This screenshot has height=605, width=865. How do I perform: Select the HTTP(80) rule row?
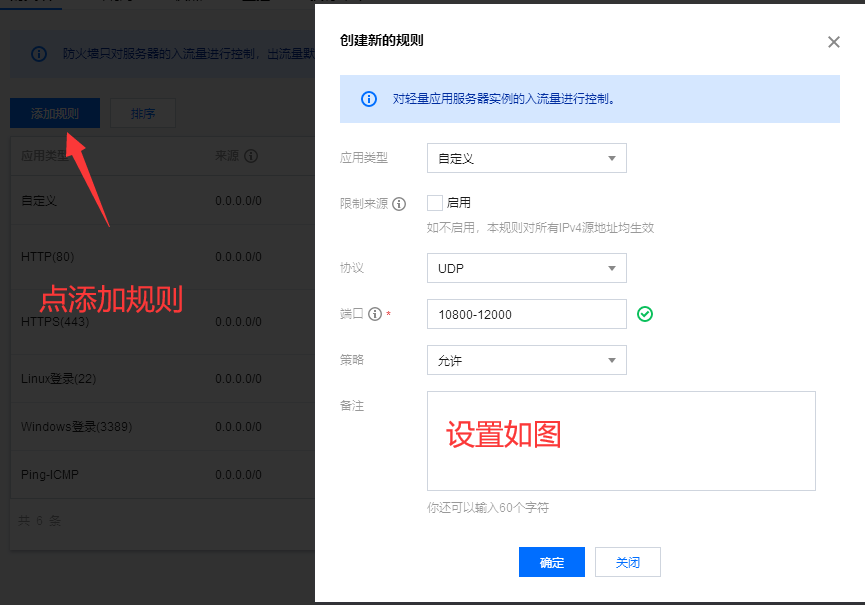coord(163,257)
